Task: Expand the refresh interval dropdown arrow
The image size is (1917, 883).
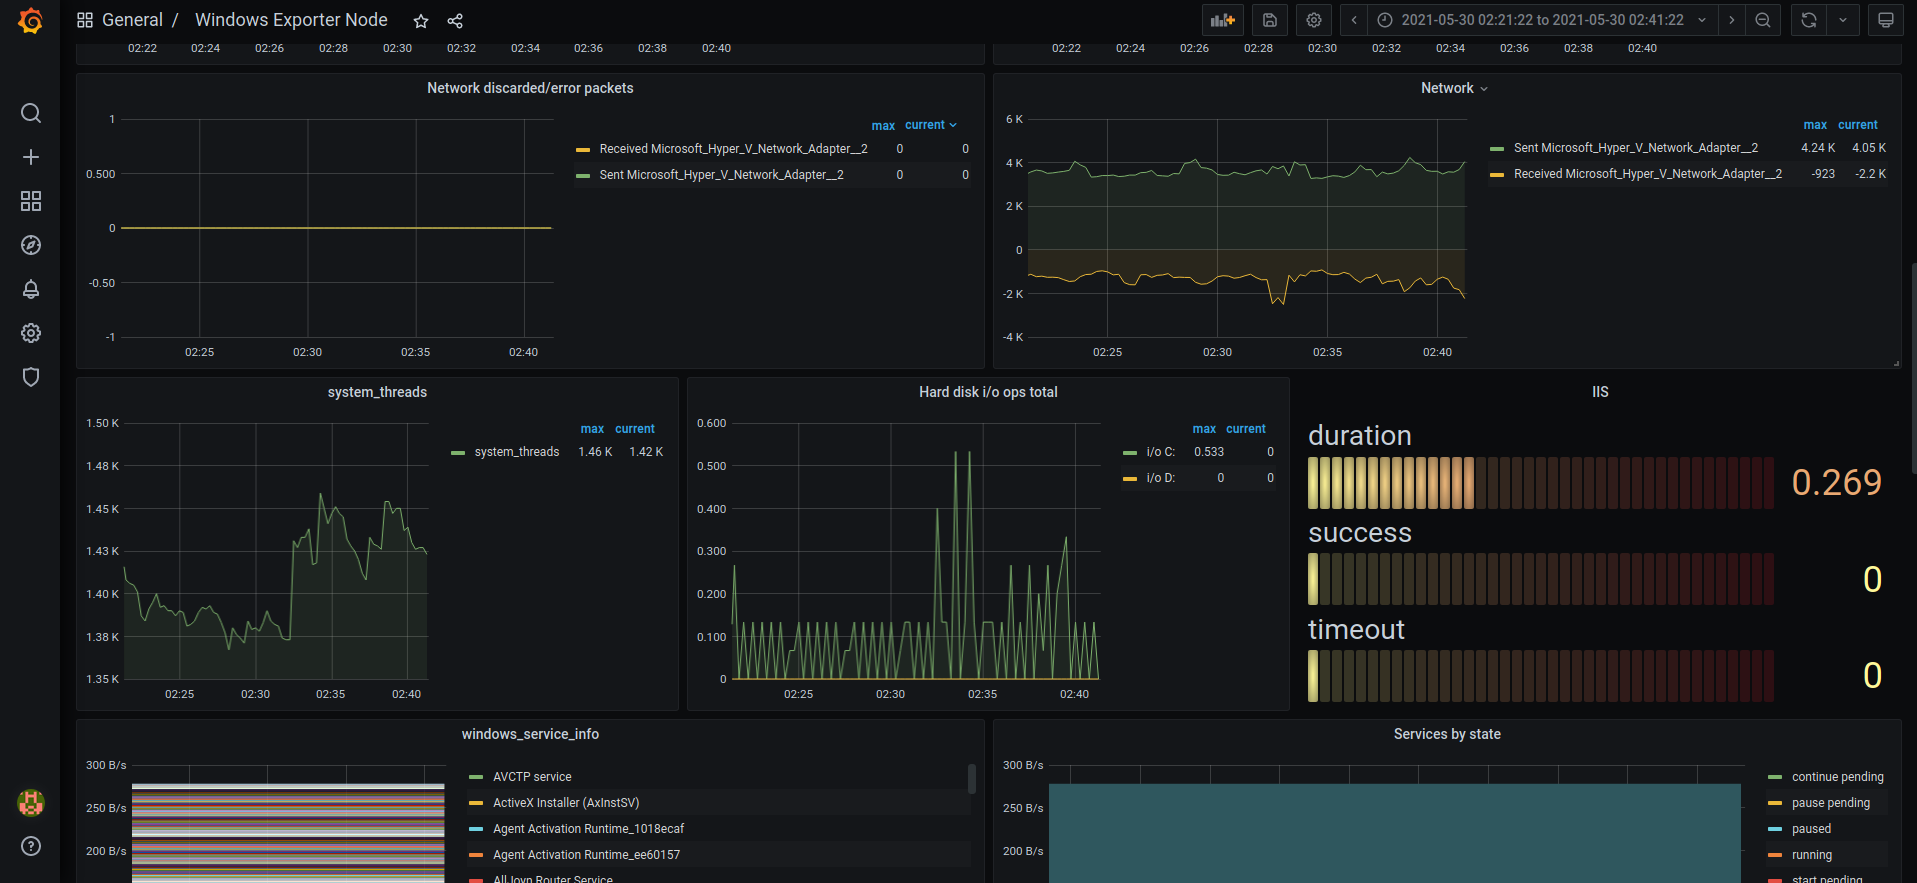Action: (1842, 20)
